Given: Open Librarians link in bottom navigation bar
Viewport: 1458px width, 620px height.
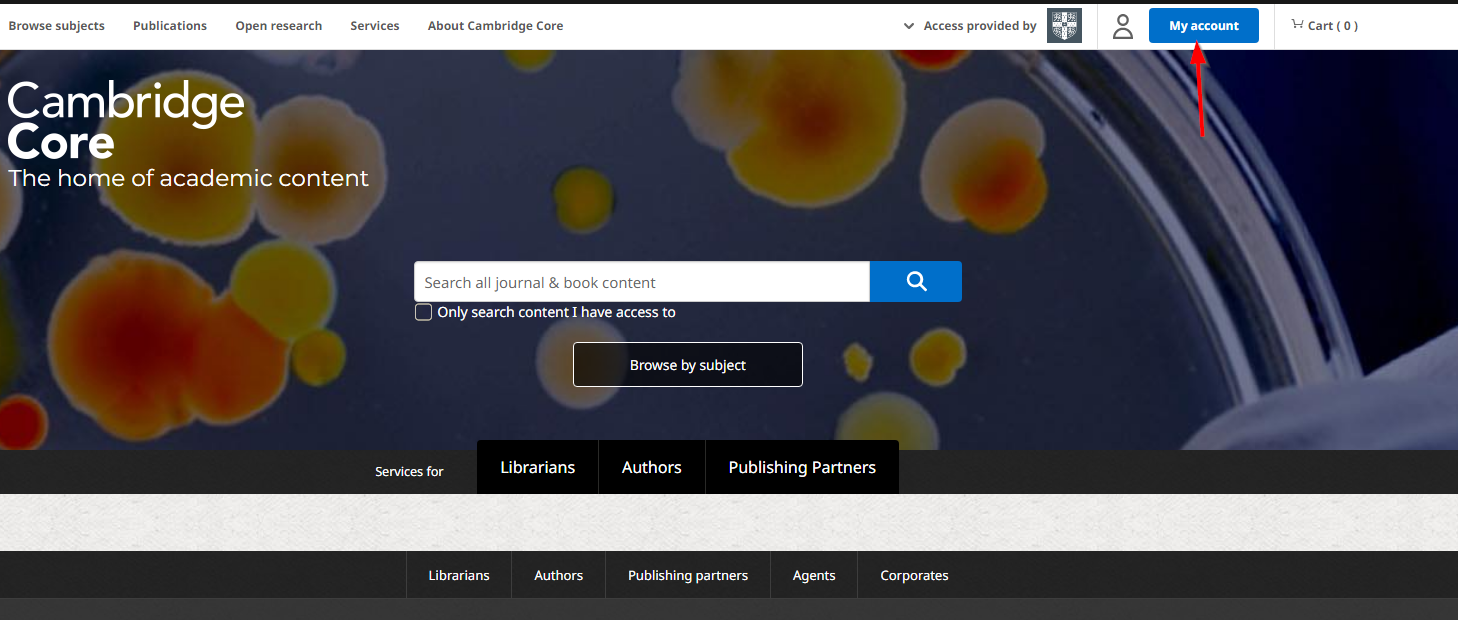Looking at the screenshot, I should click(x=459, y=575).
